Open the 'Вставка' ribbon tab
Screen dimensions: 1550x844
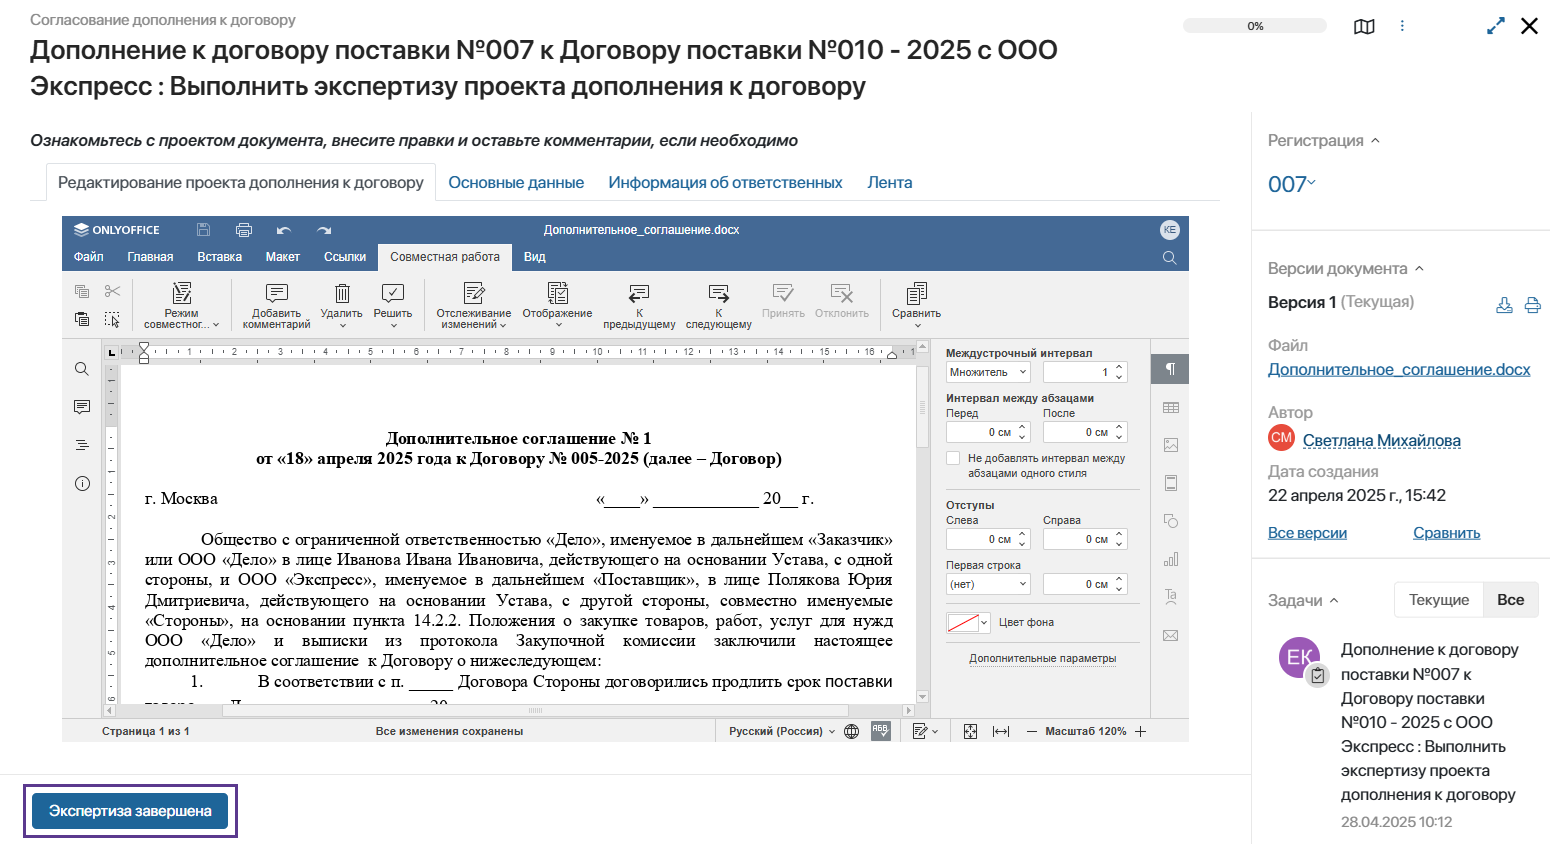[x=219, y=257]
